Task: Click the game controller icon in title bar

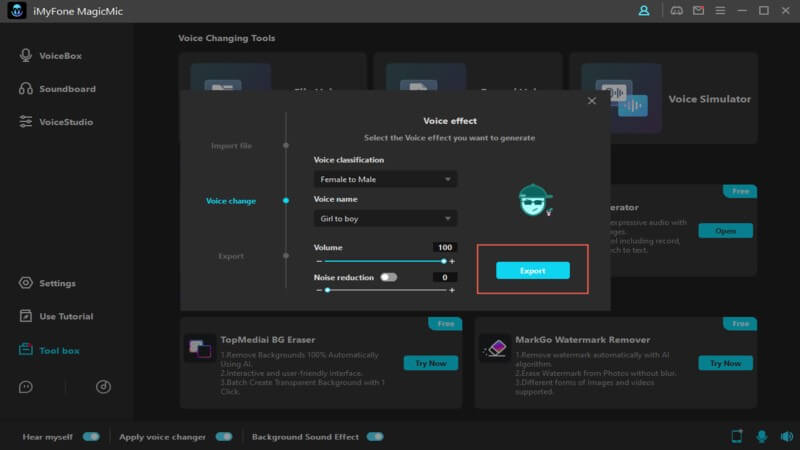Action: [677, 11]
